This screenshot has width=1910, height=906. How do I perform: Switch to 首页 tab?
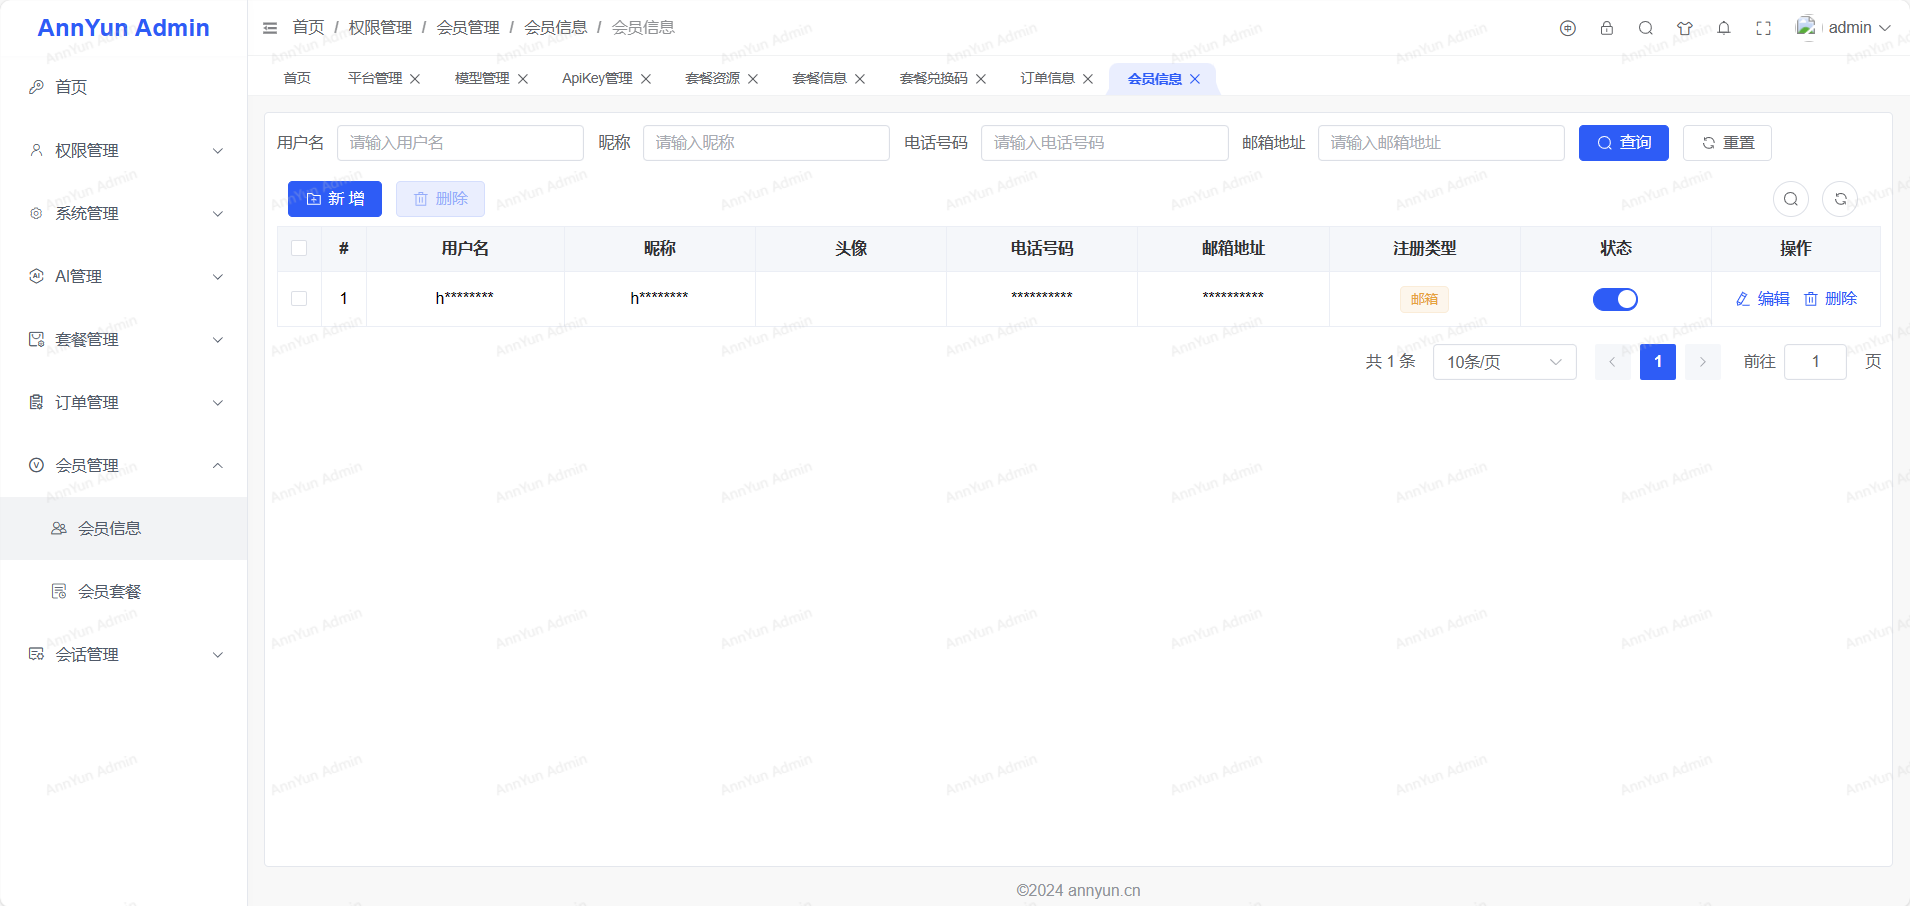click(297, 79)
